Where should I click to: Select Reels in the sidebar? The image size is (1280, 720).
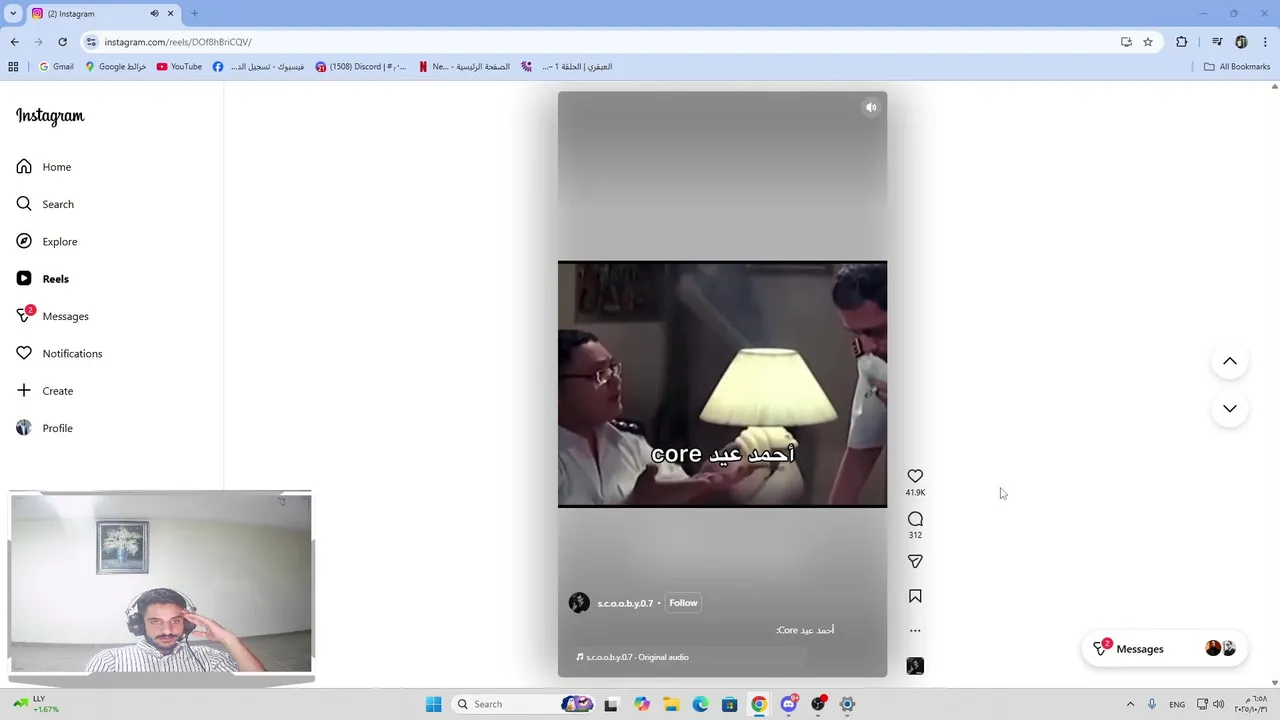click(43, 279)
